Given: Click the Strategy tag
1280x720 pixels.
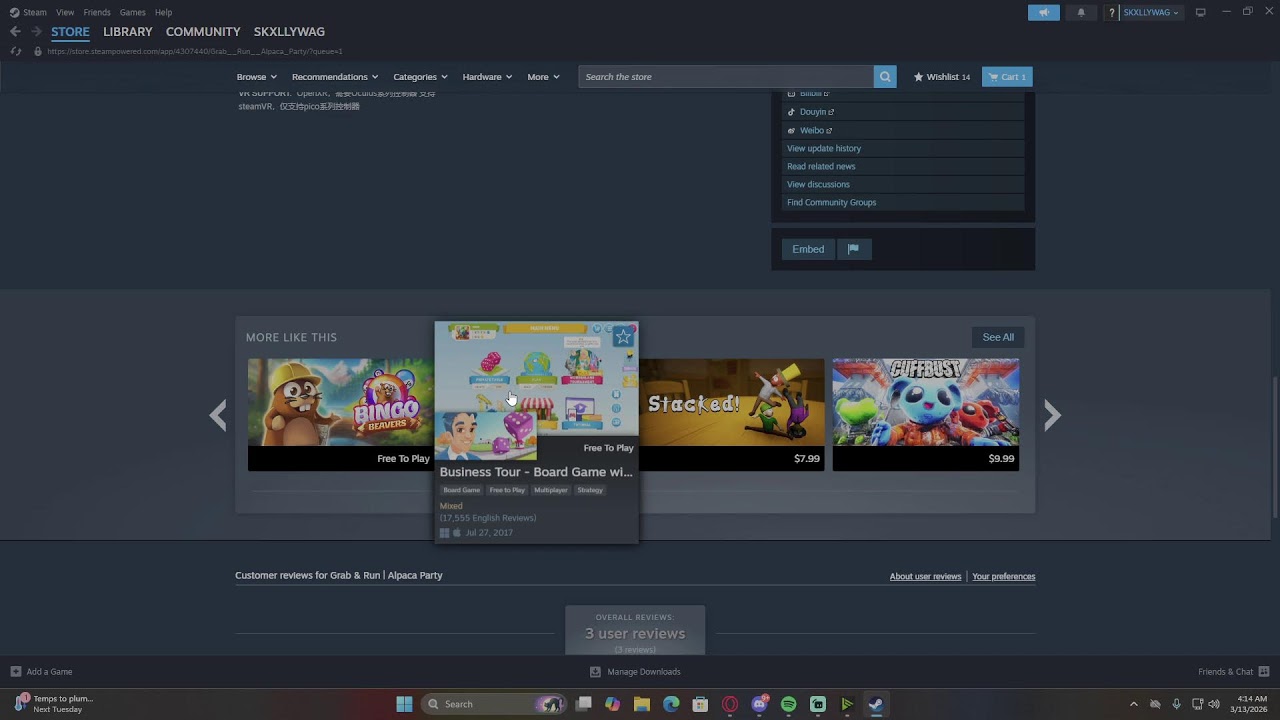Looking at the screenshot, I should click(x=590, y=490).
